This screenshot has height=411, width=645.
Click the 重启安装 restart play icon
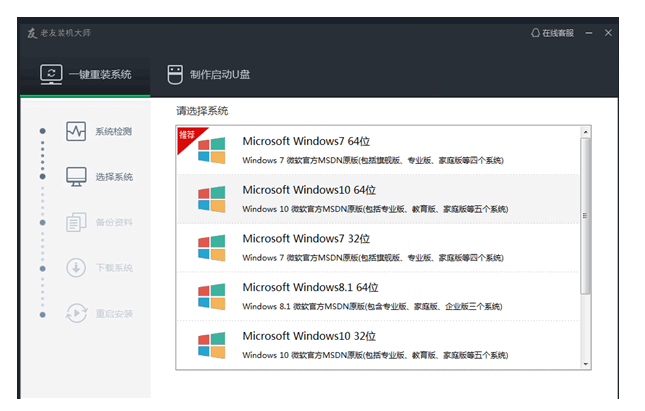click(x=76, y=313)
